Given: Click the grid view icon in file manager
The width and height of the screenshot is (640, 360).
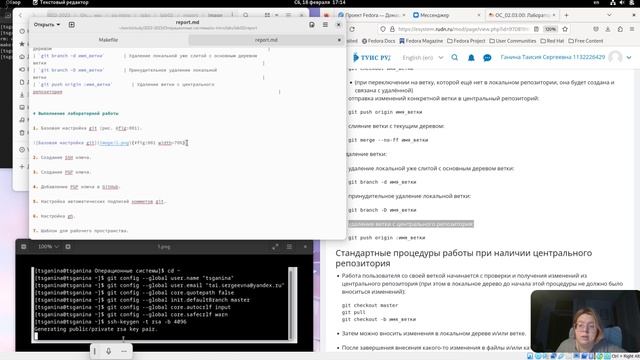Looking at the screenshot, I should (x=267, y=15).
